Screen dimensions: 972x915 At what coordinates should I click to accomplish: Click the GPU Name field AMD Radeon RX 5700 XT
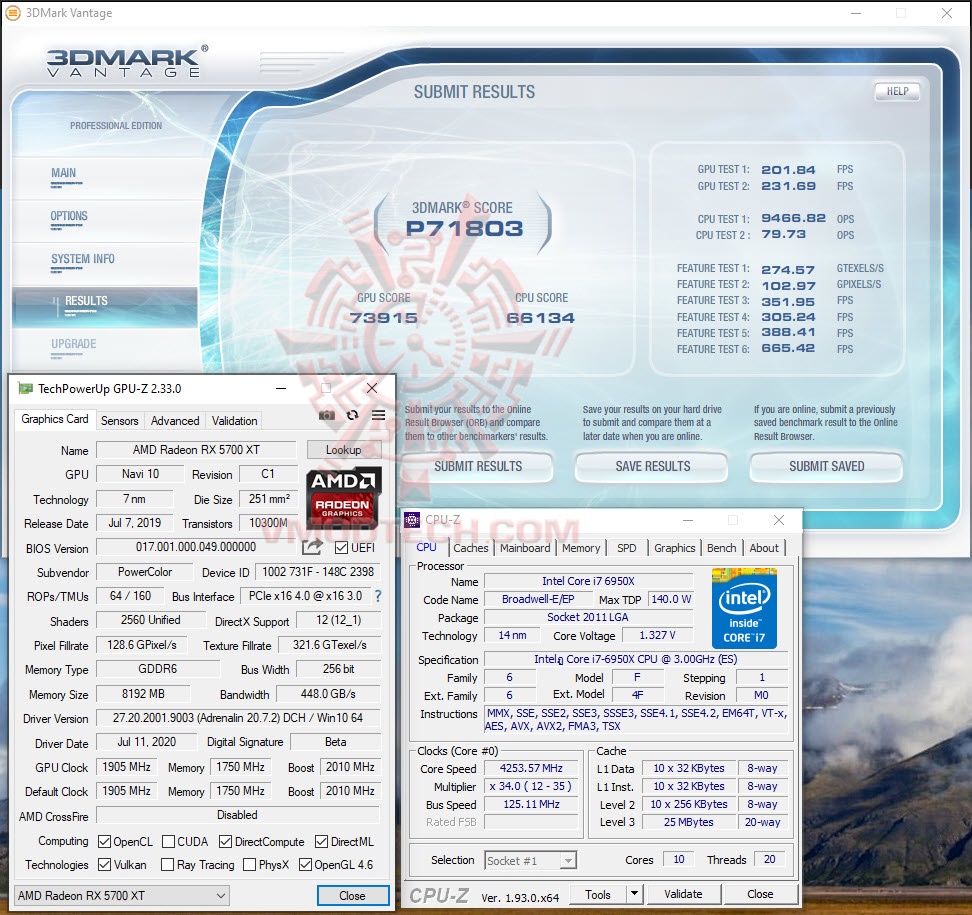(197, 450)
